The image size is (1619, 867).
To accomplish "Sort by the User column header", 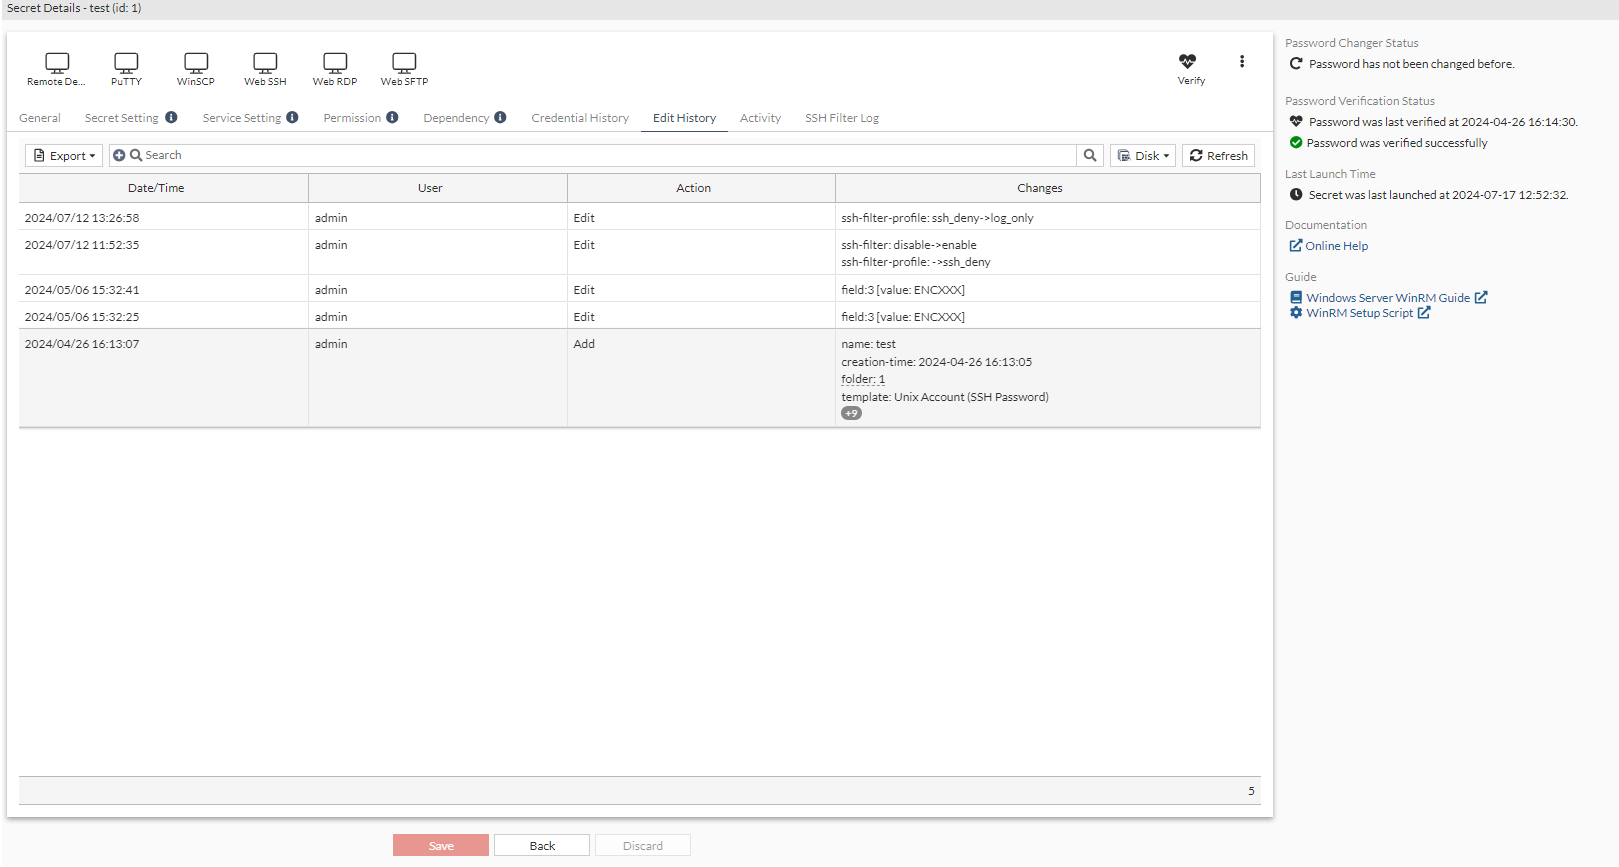I will click(438, 188).
